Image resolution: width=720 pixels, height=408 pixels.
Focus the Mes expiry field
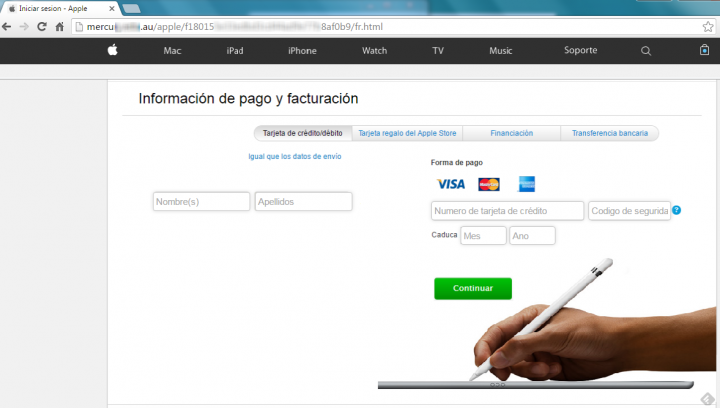(483, 235)
